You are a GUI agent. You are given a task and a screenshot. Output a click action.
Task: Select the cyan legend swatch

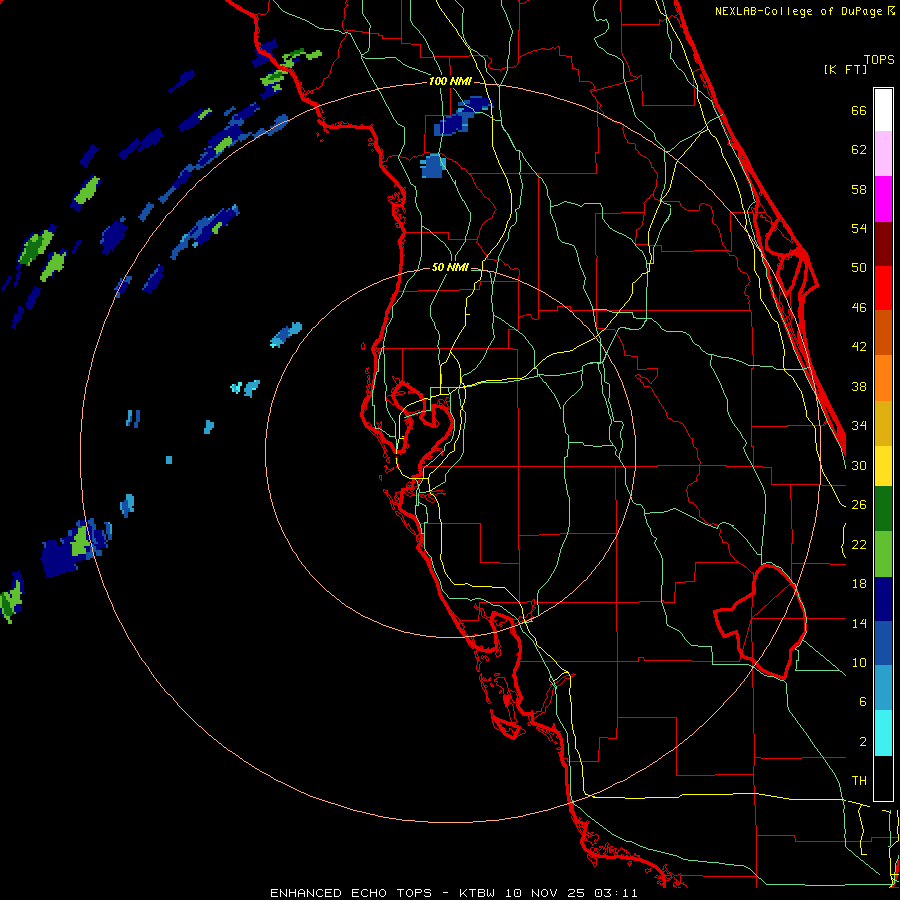click(883, 733)
